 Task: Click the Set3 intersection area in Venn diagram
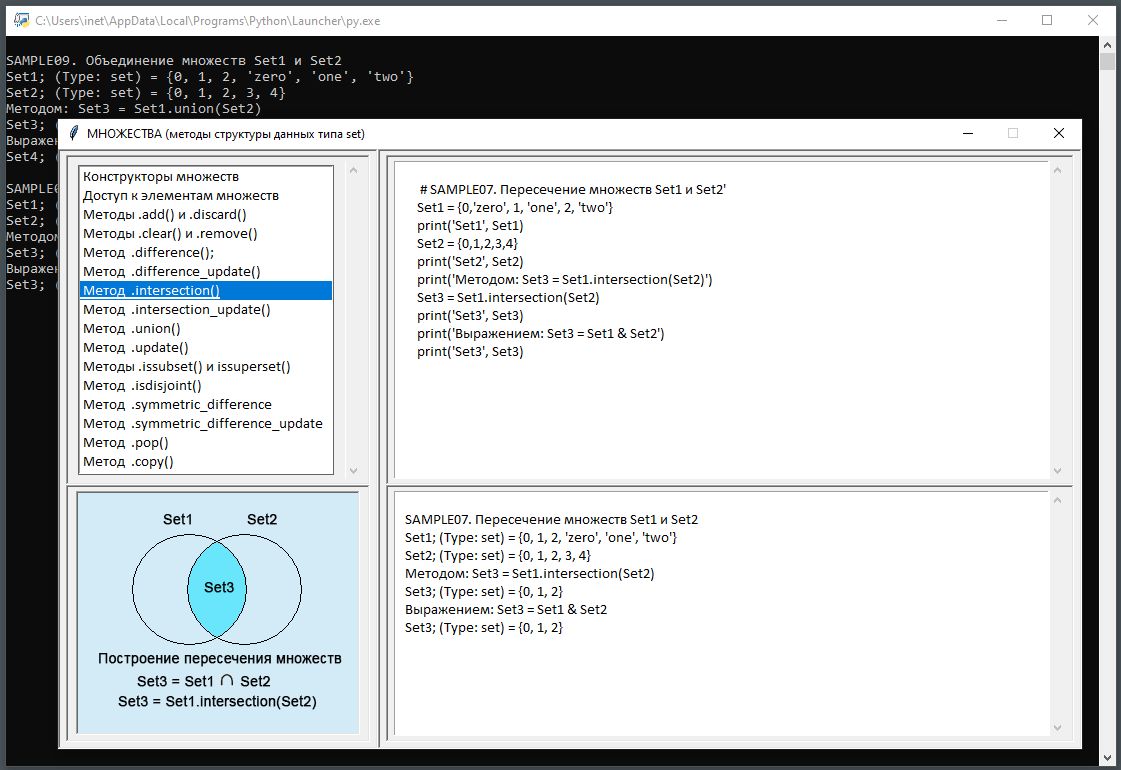[218, 588]
